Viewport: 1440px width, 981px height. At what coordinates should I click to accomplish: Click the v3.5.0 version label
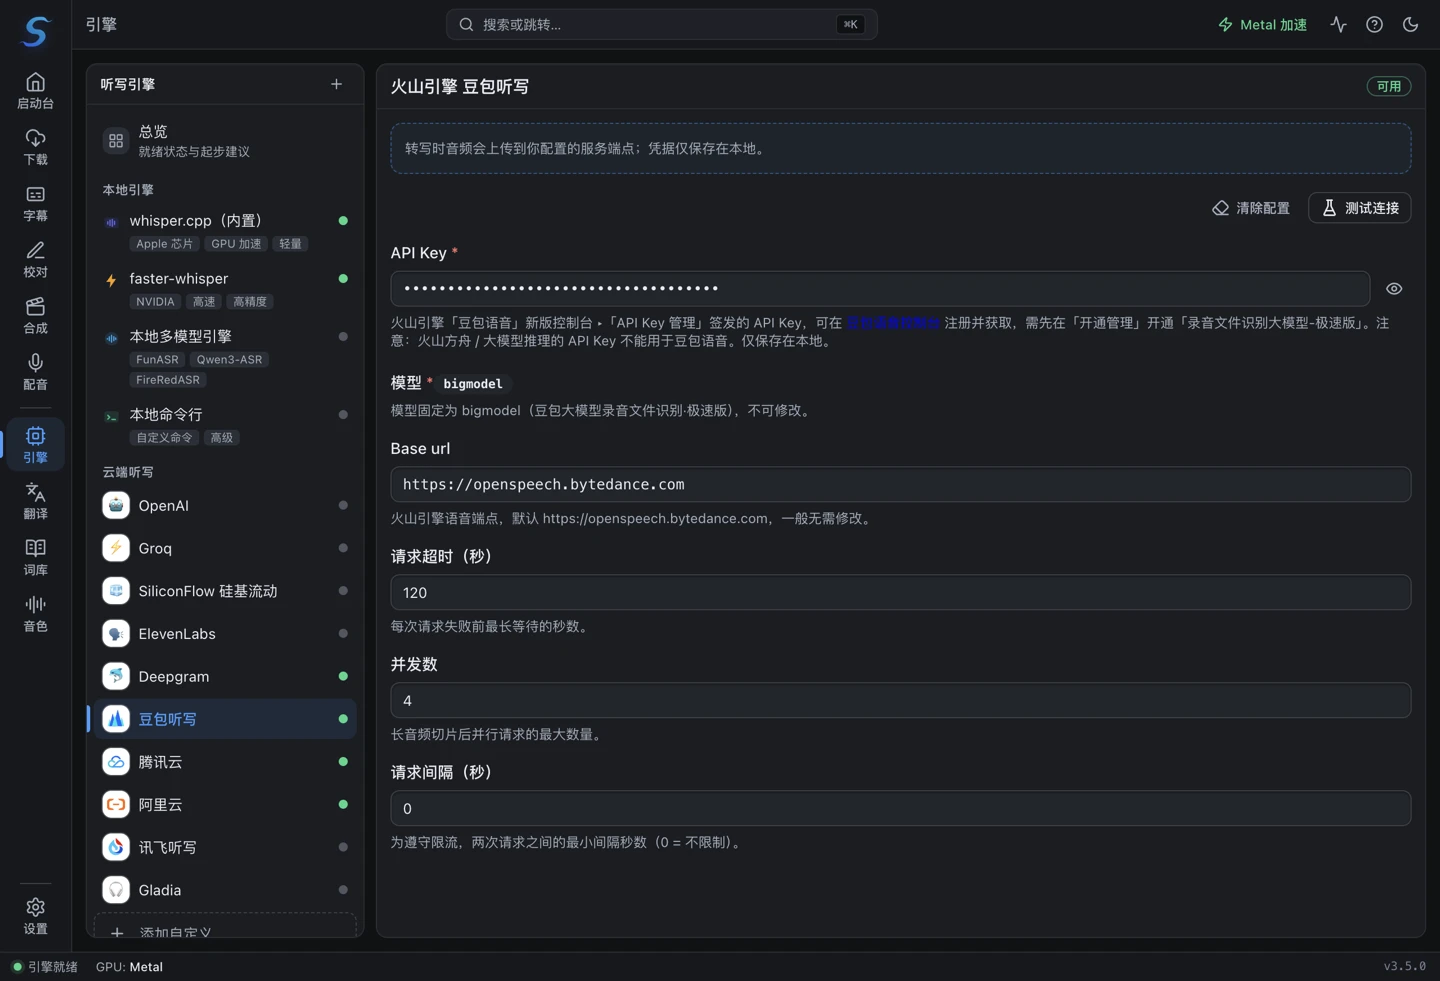pos(1405,966)
